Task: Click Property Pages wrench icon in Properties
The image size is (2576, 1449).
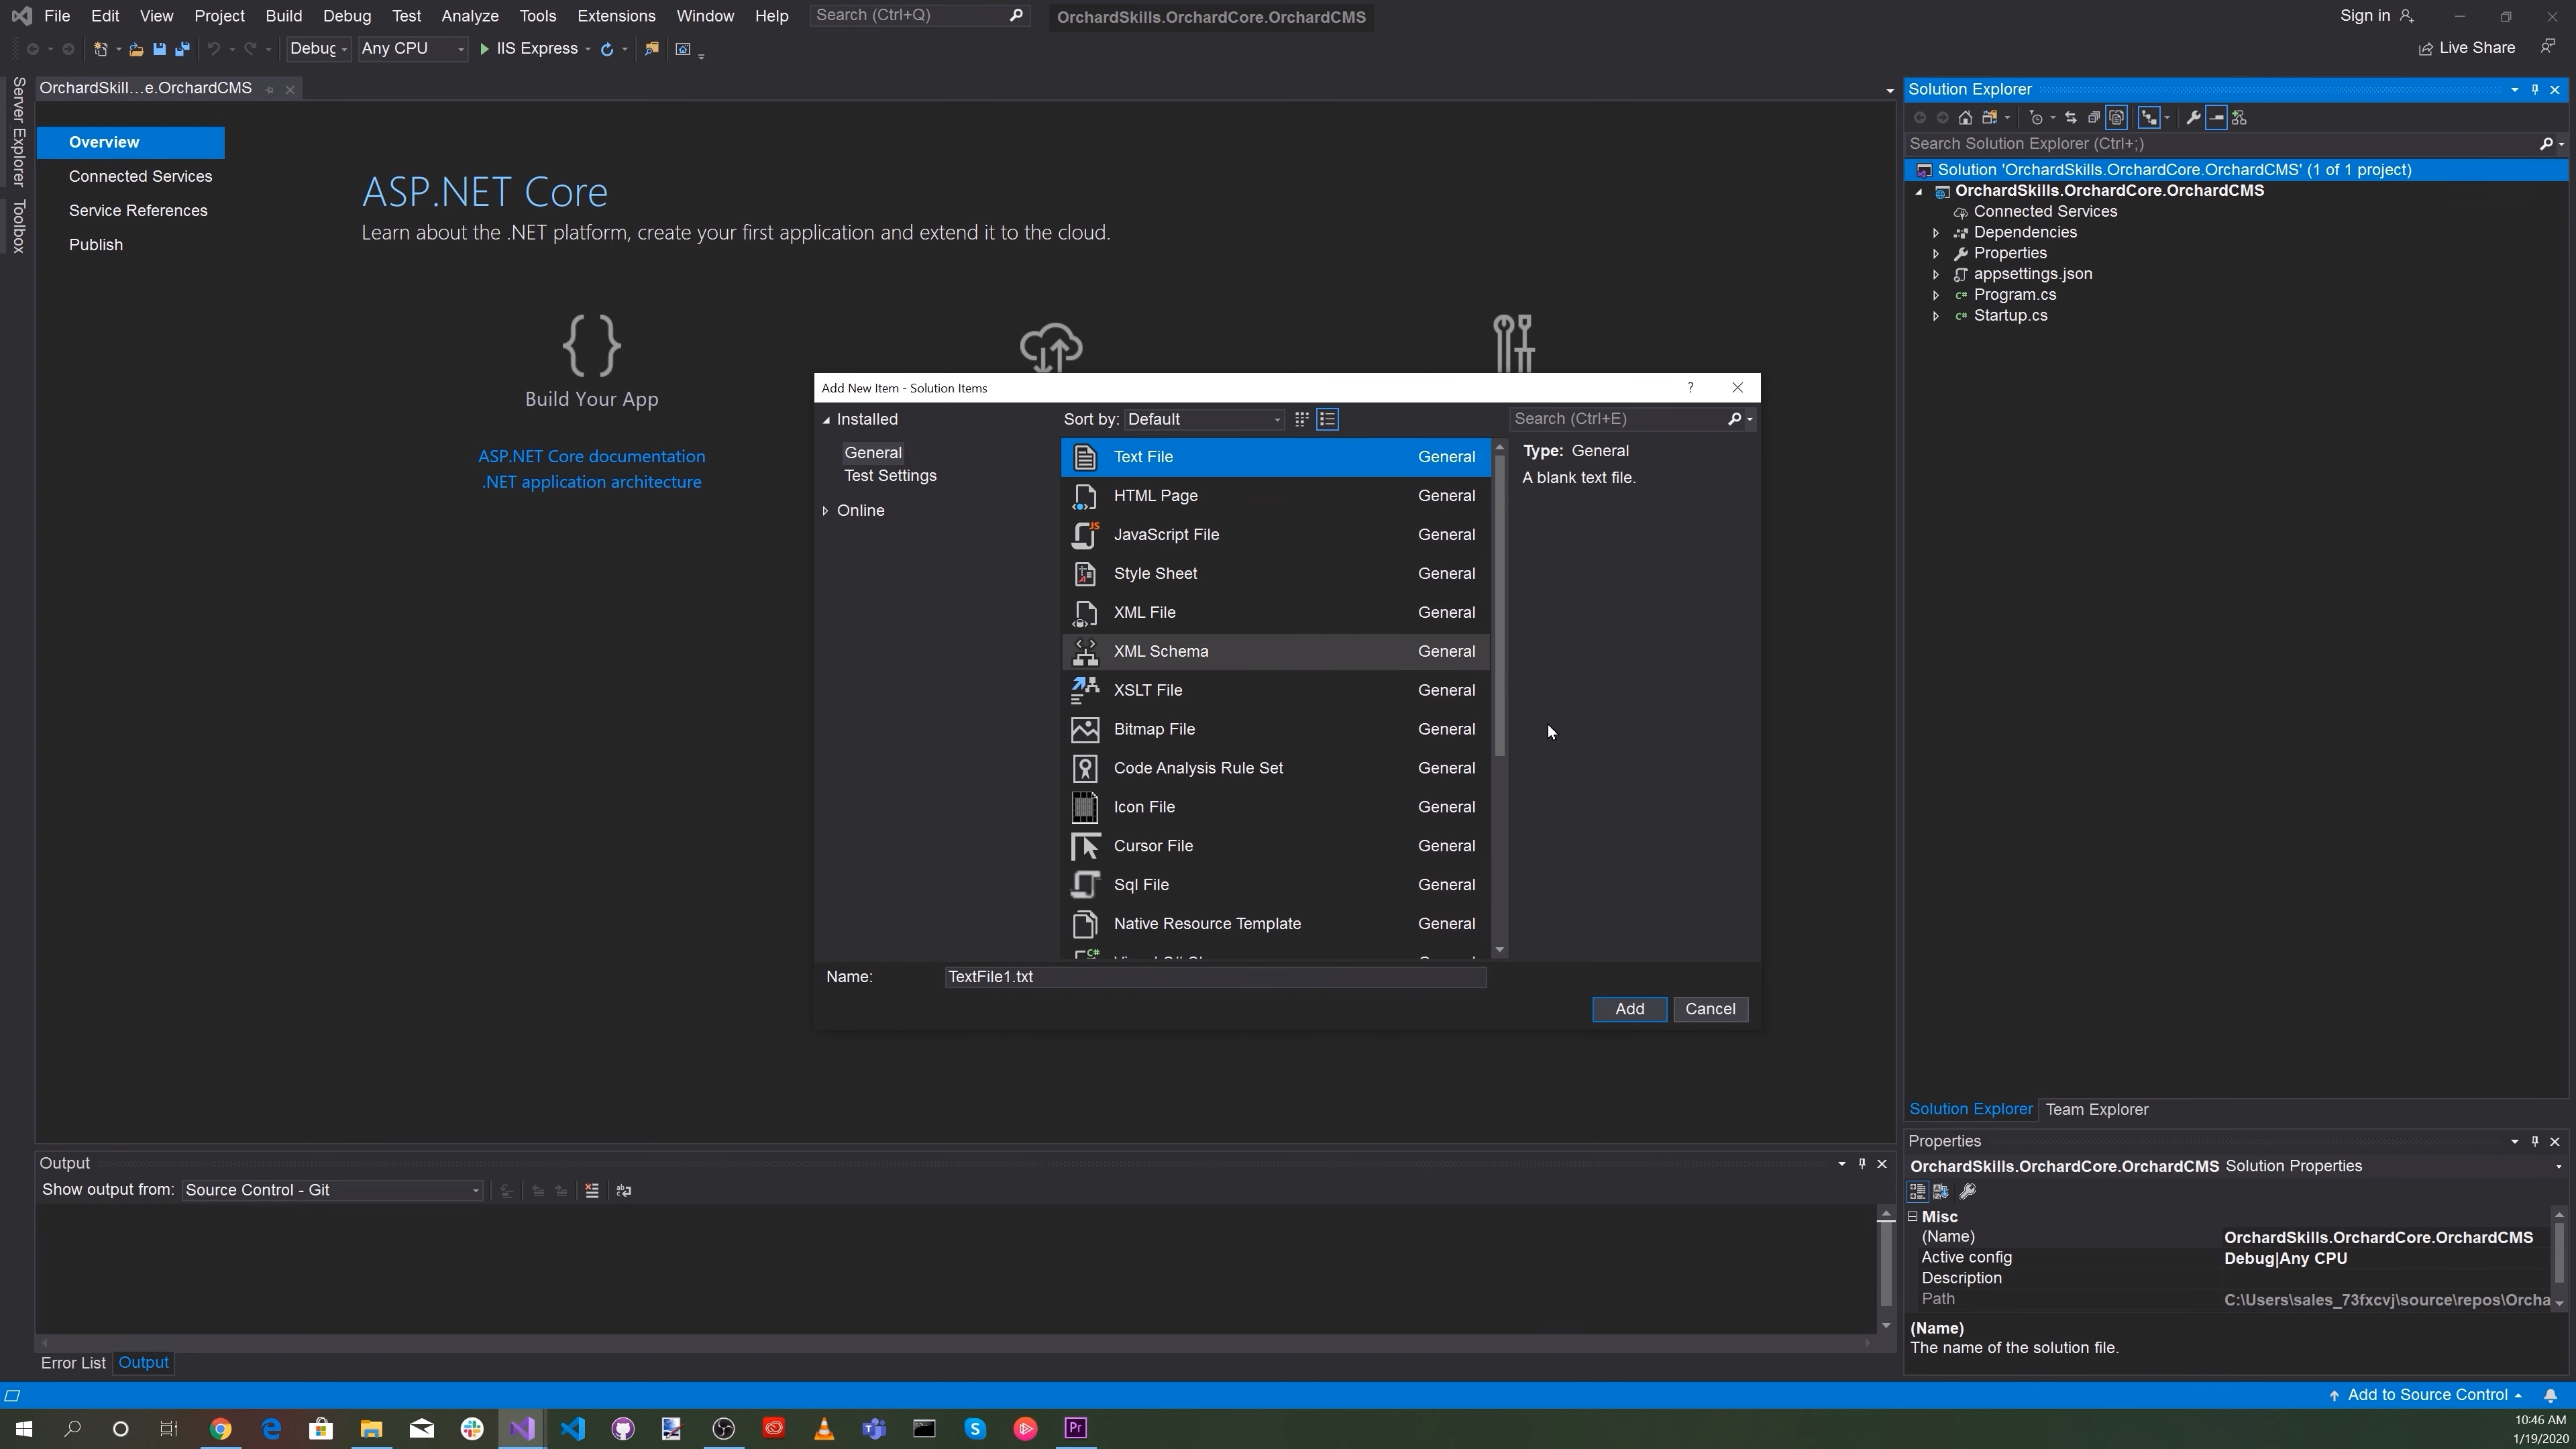Action: (1967, 1191)
